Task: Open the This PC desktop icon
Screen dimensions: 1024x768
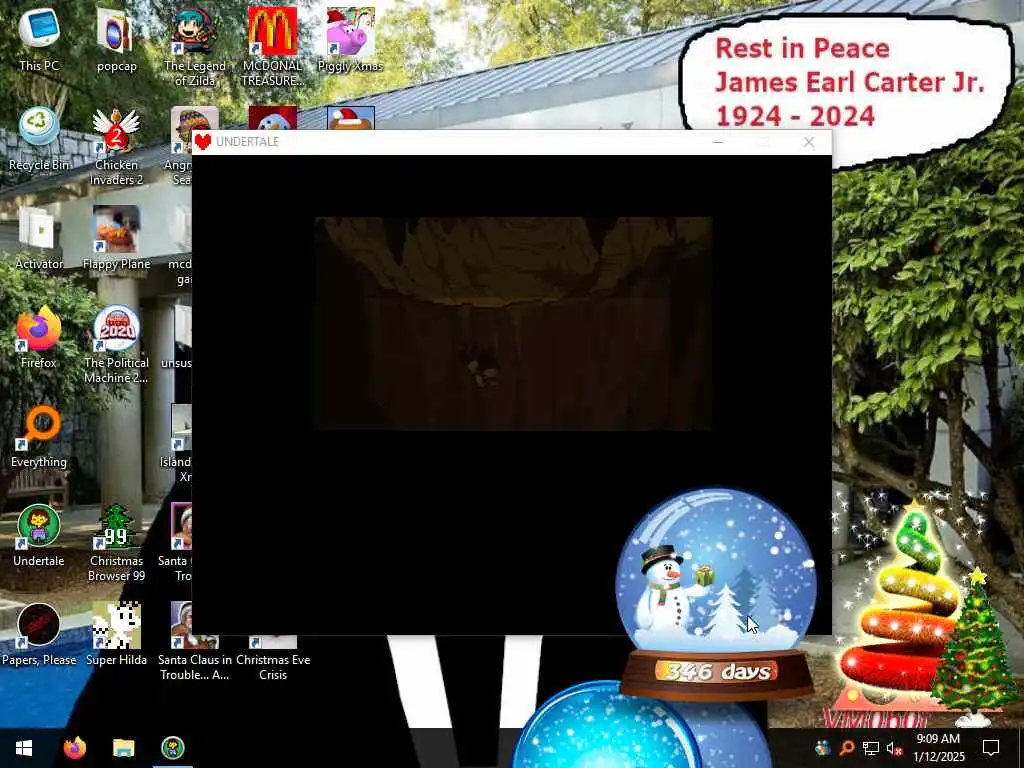Action: click(x=39, y=39)
